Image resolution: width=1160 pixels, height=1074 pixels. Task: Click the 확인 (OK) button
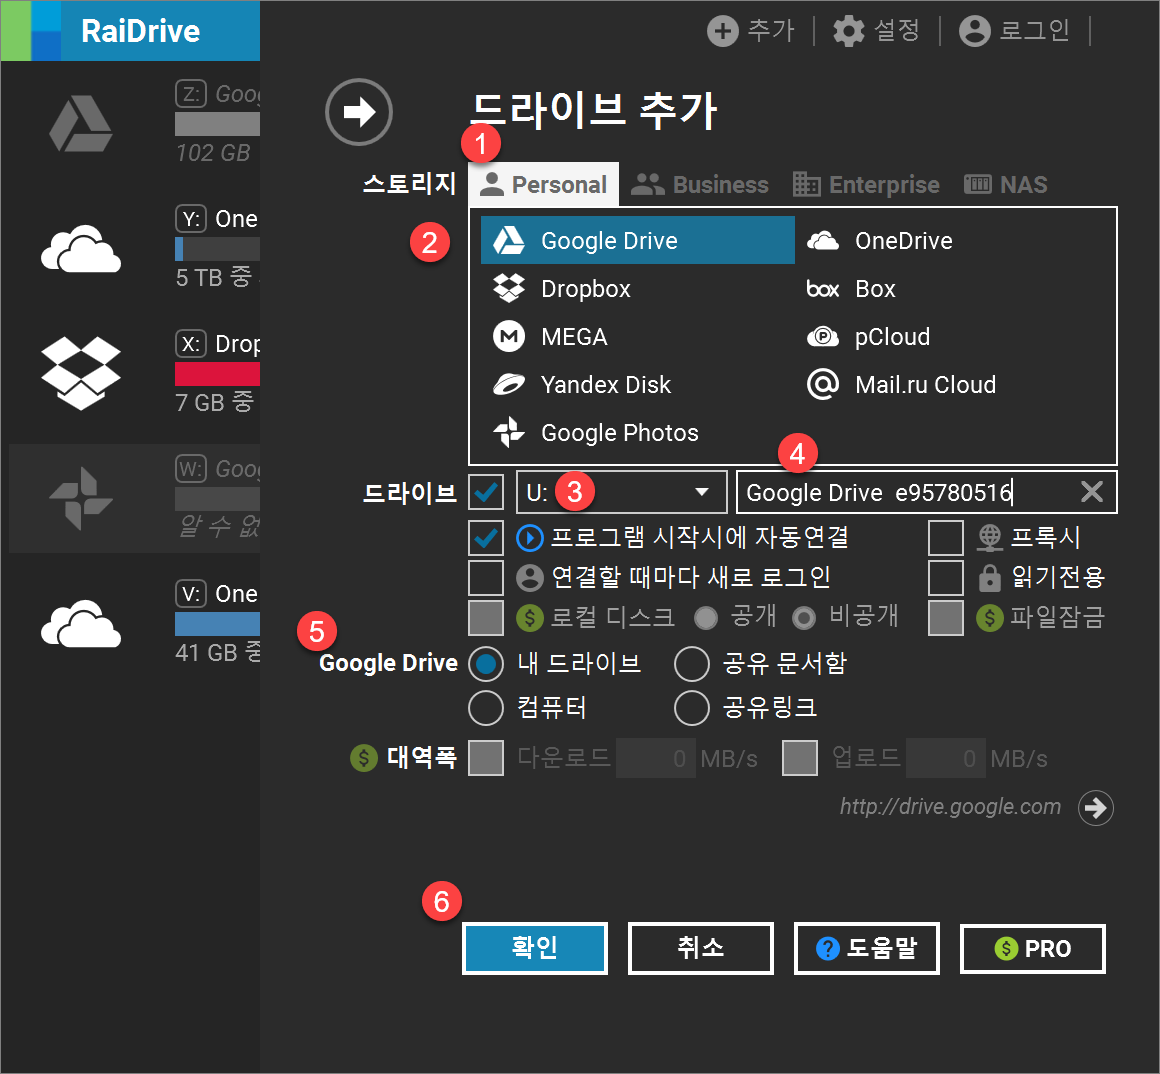coord(535,948)
